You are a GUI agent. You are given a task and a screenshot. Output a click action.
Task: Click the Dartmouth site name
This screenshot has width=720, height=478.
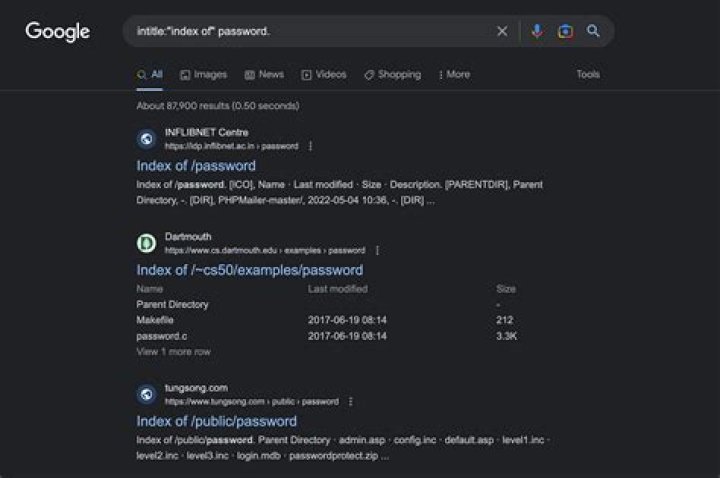coord(188,236)
